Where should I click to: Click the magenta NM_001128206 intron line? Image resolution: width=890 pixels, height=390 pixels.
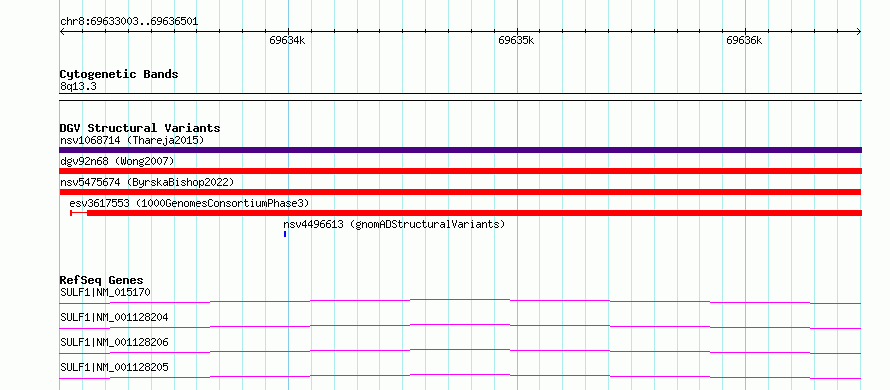pyautogui.click(x=460, y=351)
